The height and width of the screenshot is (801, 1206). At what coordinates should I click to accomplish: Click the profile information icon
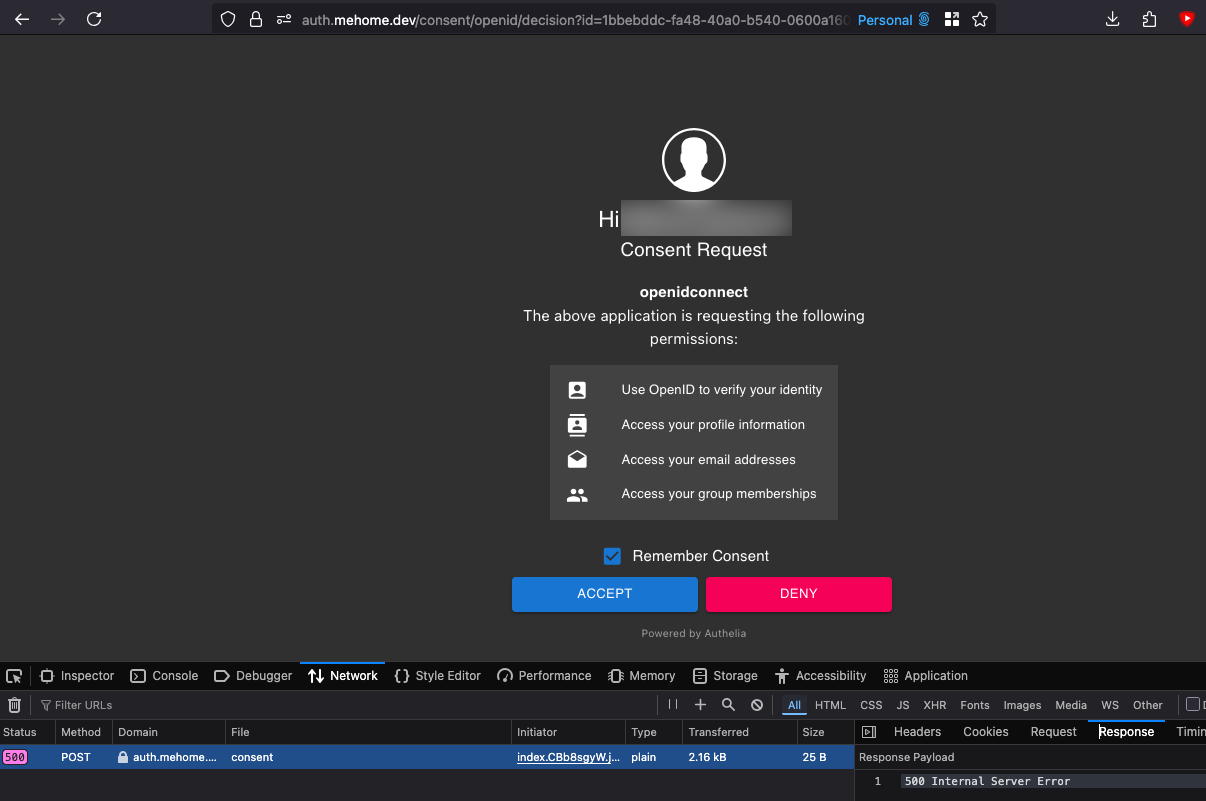click(577, 425)
